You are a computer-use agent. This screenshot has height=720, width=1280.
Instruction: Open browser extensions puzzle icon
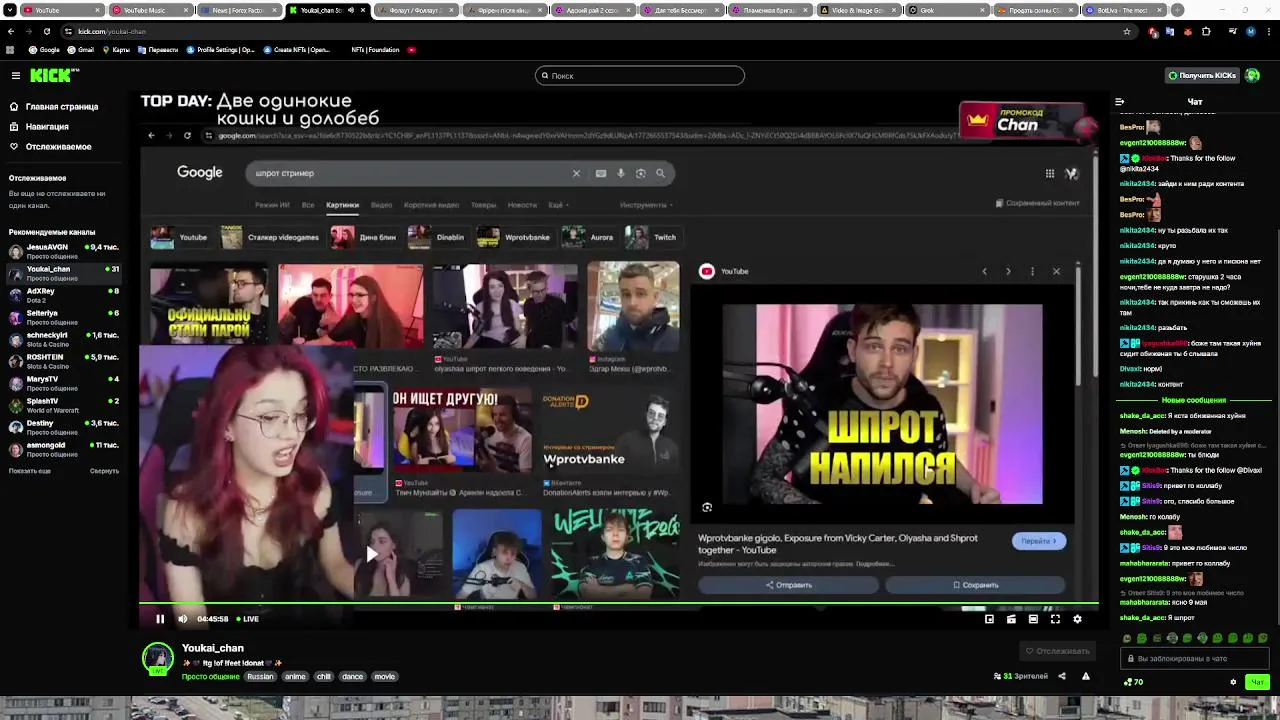click(x=1206, y=31)
